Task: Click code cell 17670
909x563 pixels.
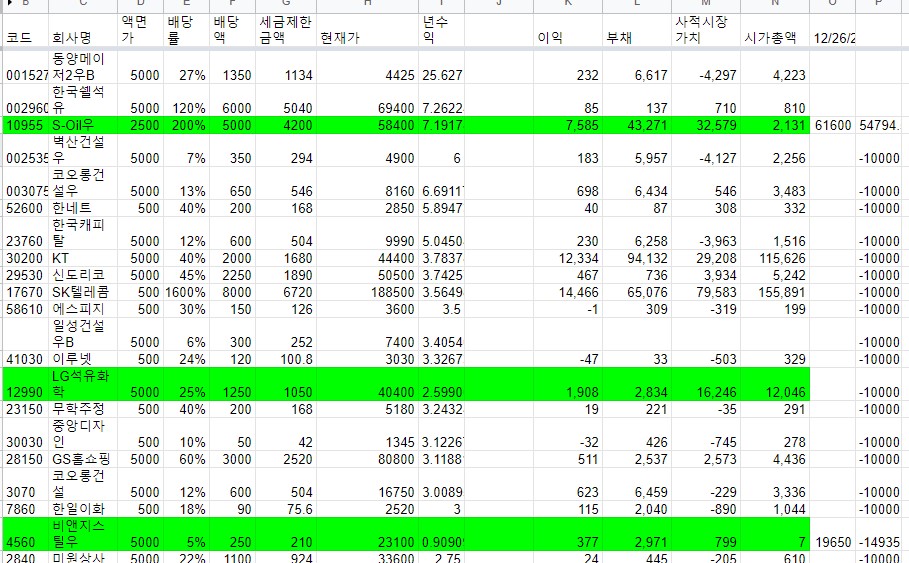Action: click(x=26, y=292)
